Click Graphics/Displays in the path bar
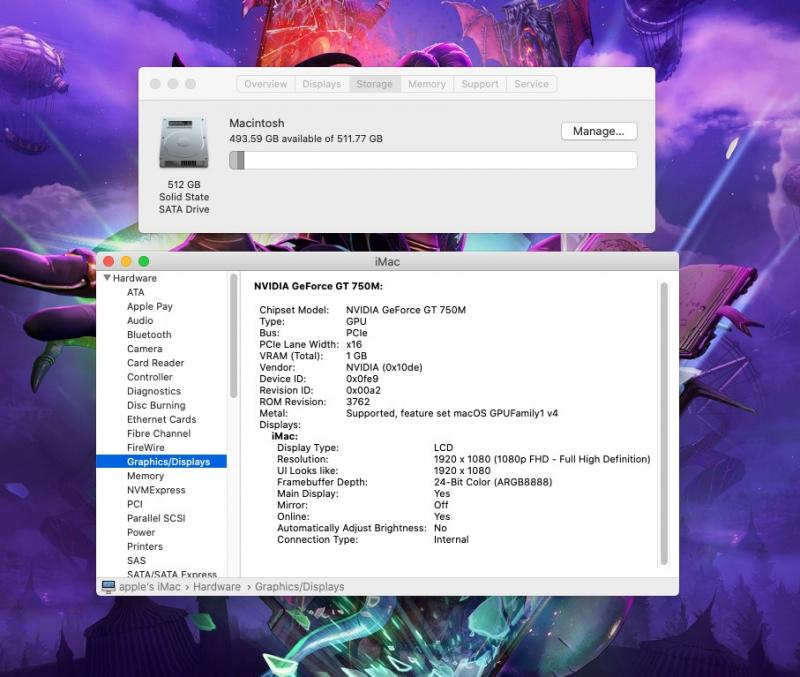 (x=299, y=587)
